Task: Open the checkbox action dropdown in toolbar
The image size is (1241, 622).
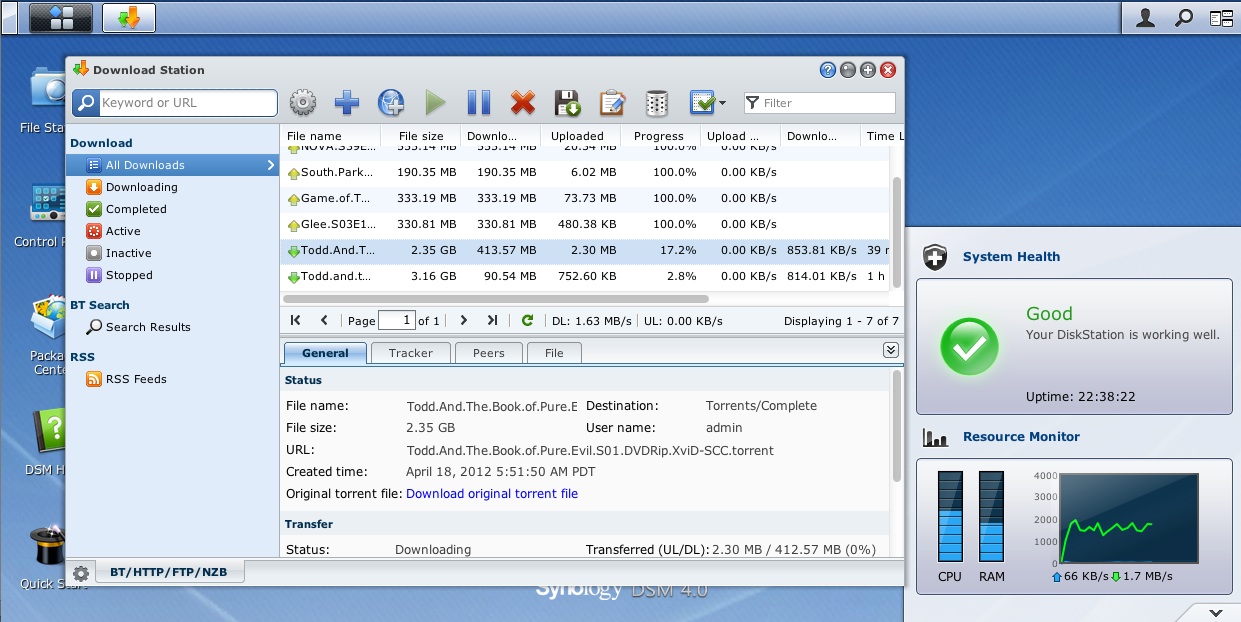Action: click(707, 102)
